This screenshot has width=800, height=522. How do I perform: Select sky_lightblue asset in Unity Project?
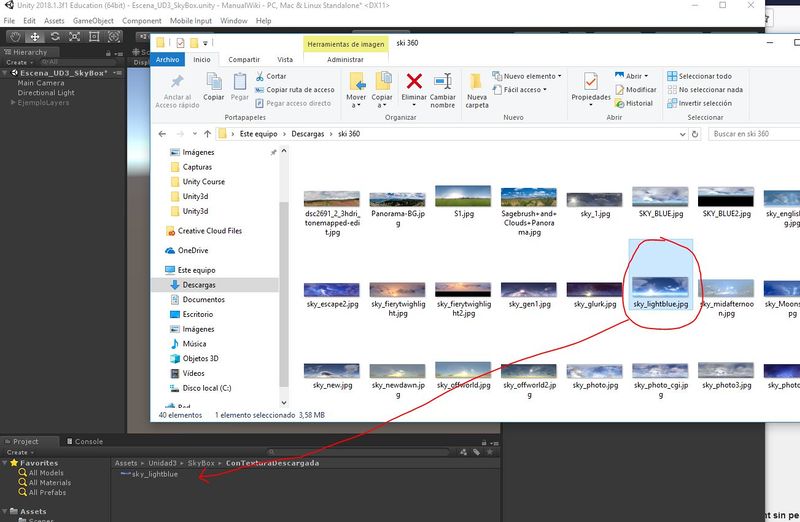click(149, 474)
